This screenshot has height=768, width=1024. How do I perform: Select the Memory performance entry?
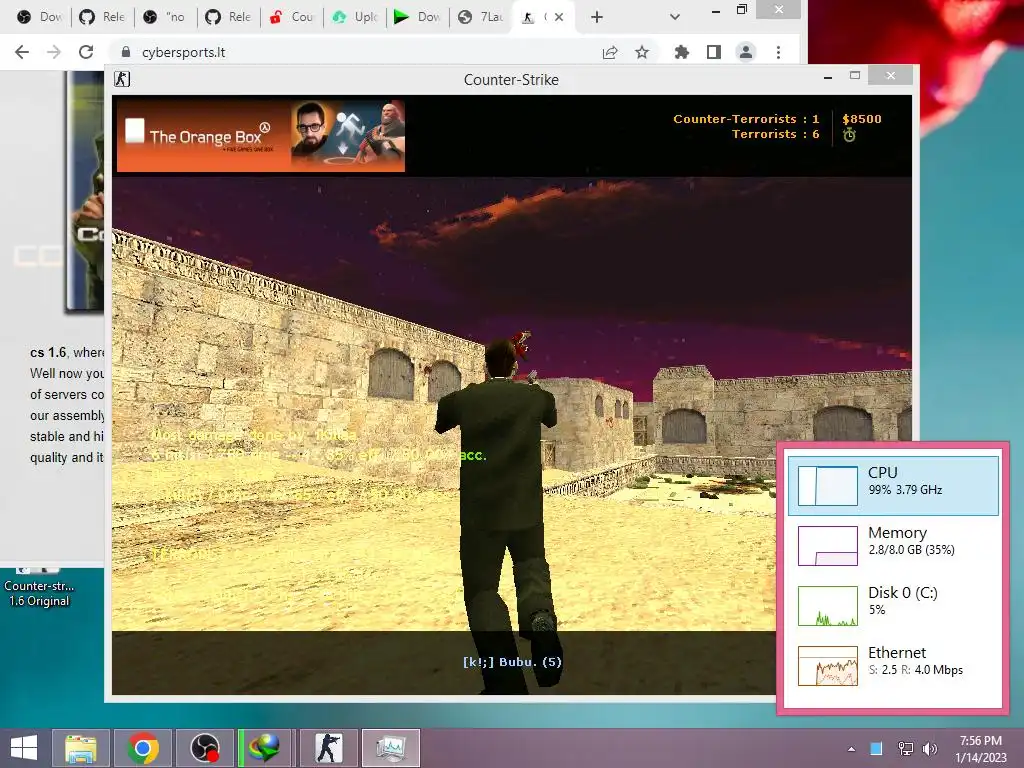(893, 545)
